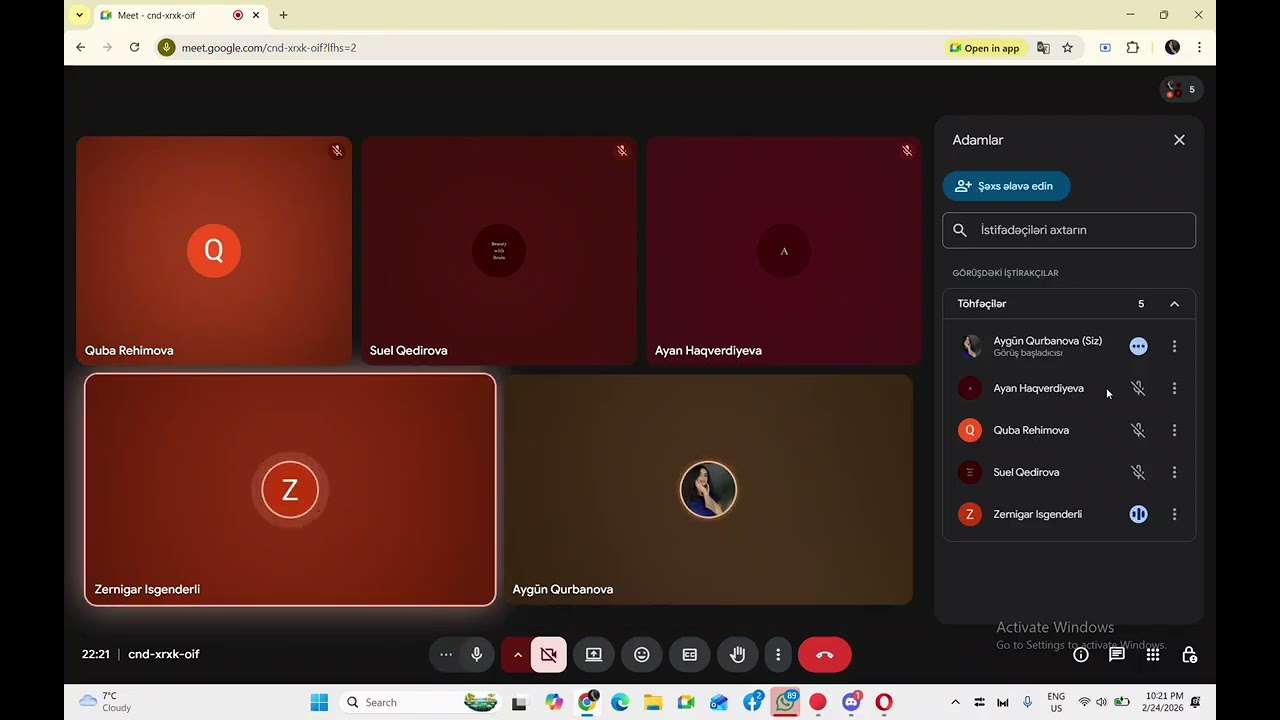Click the muted mic beside Ayan Haqverdiyeva
The image size is (1280, 720).
(1138, 388)
